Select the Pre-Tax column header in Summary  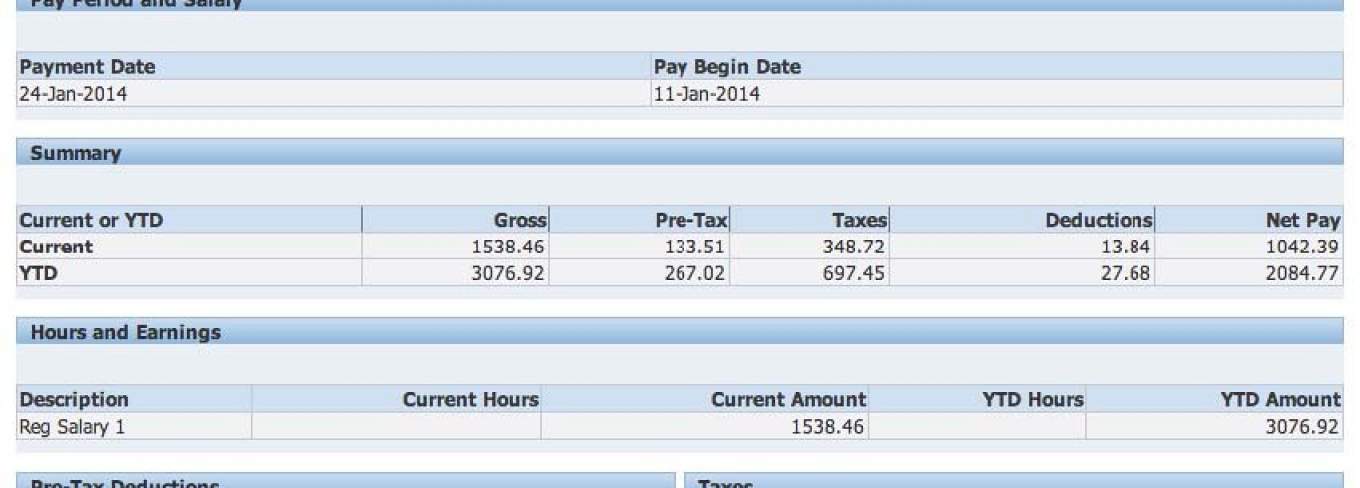click(691, 220)
